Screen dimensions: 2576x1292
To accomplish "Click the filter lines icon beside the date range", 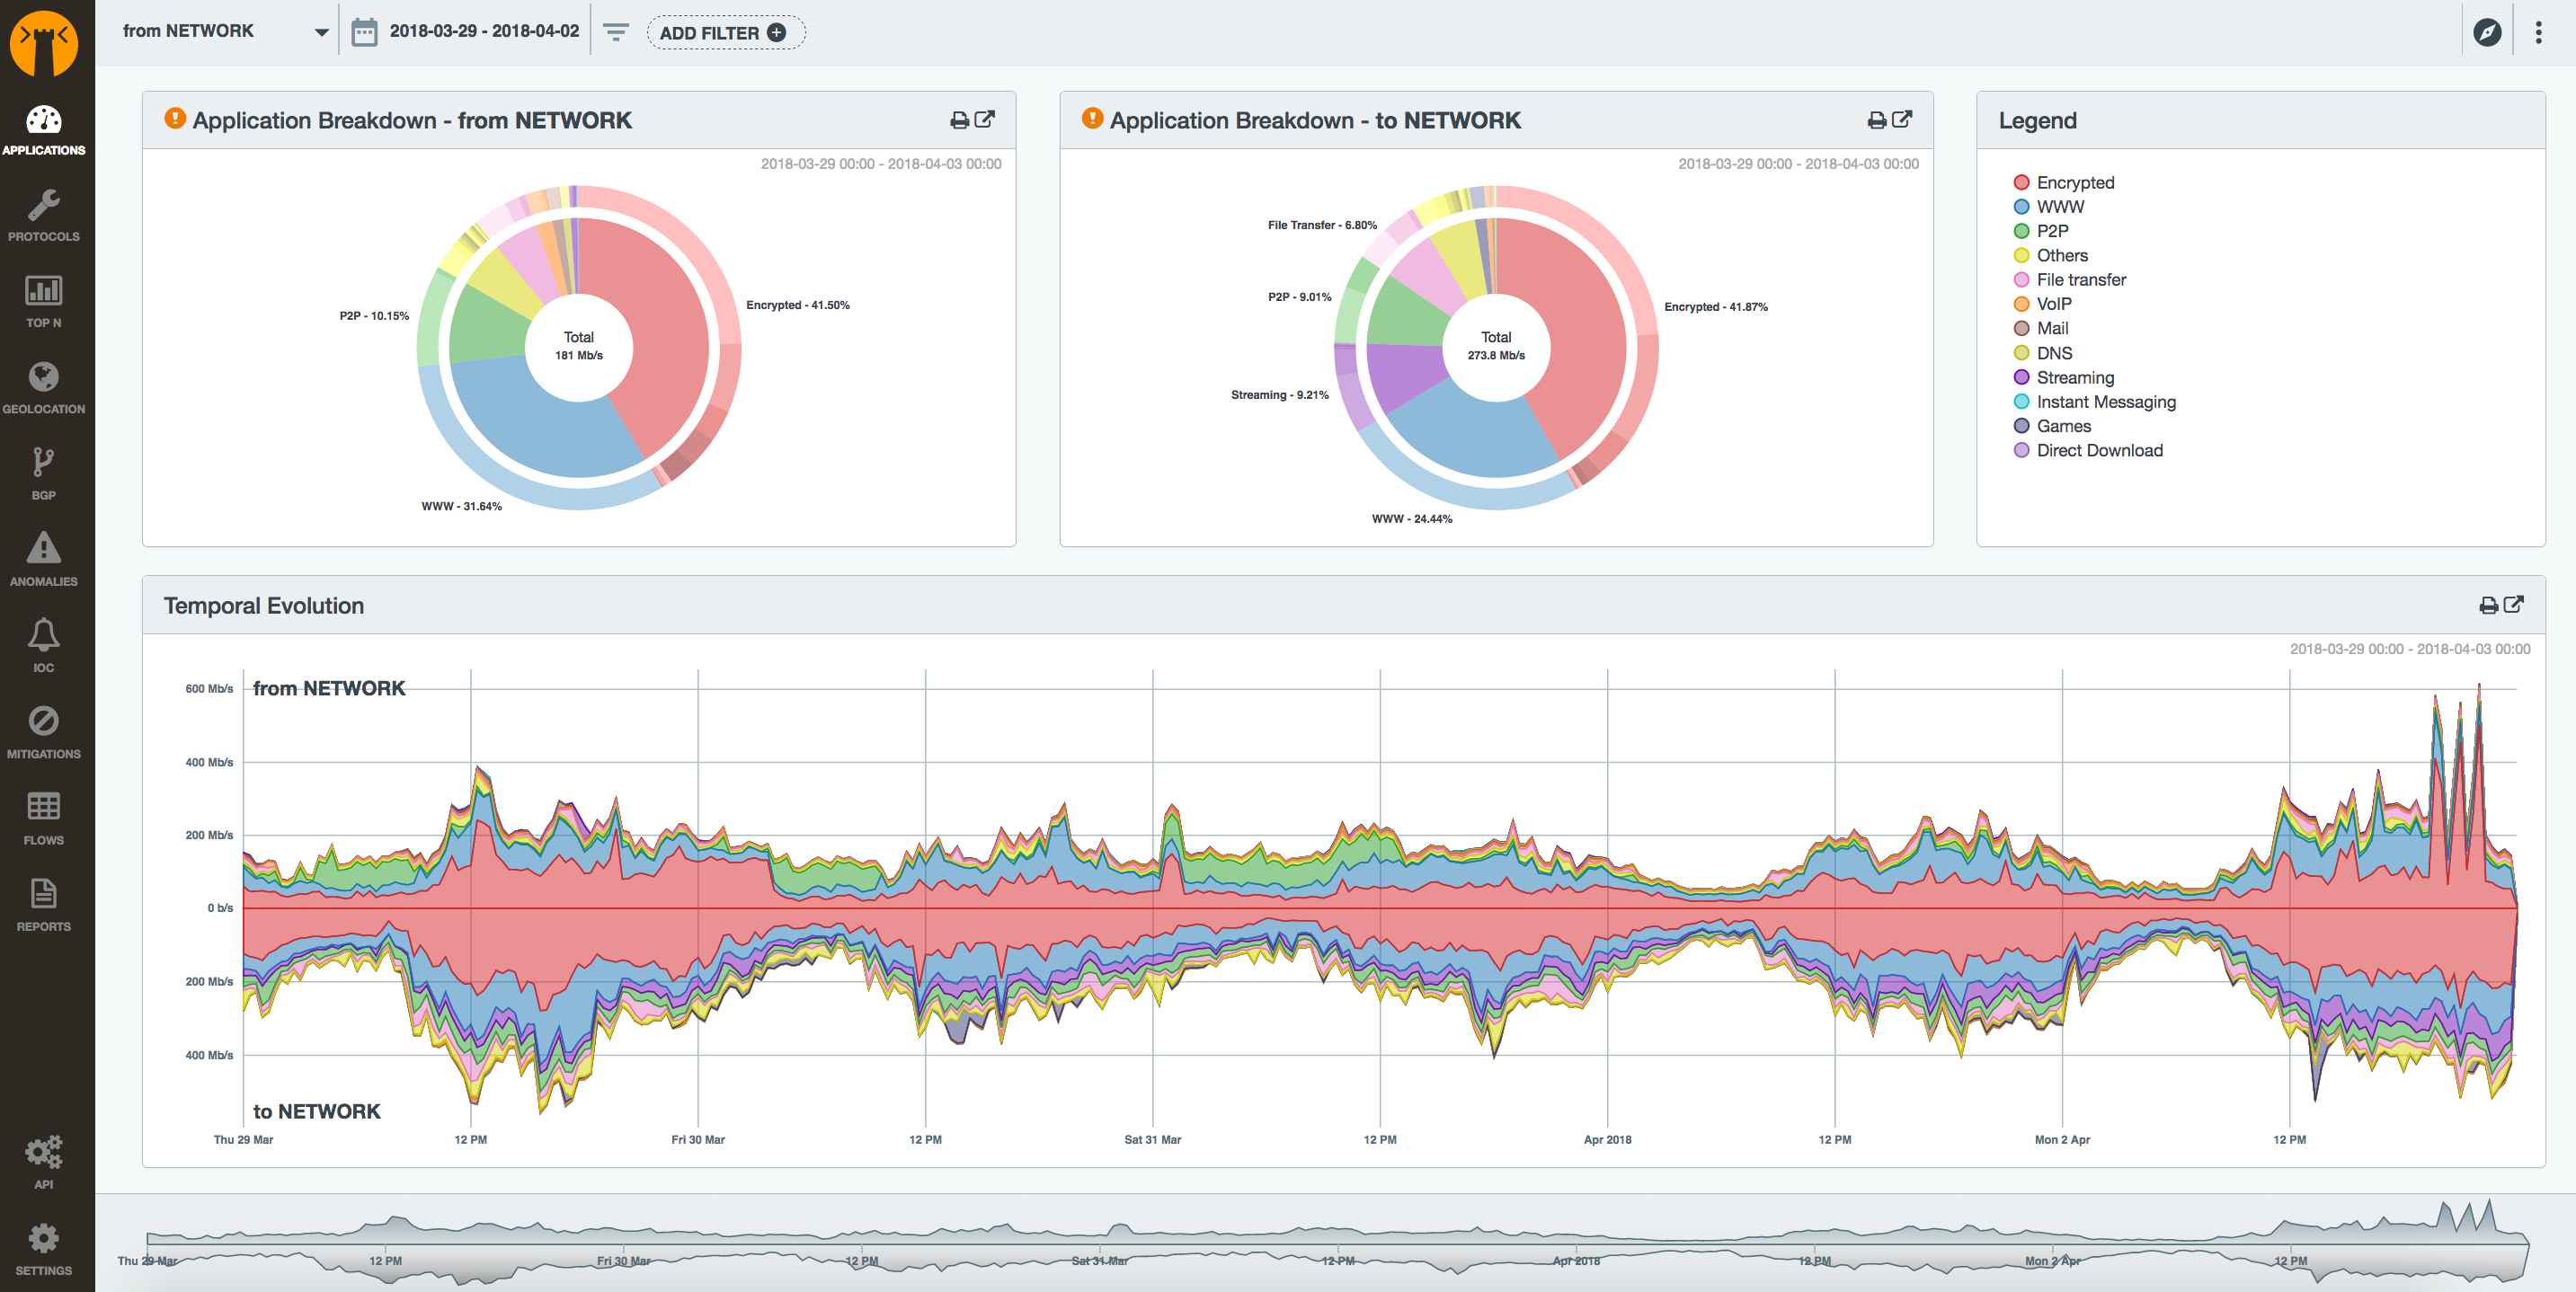I will (616, 32).
